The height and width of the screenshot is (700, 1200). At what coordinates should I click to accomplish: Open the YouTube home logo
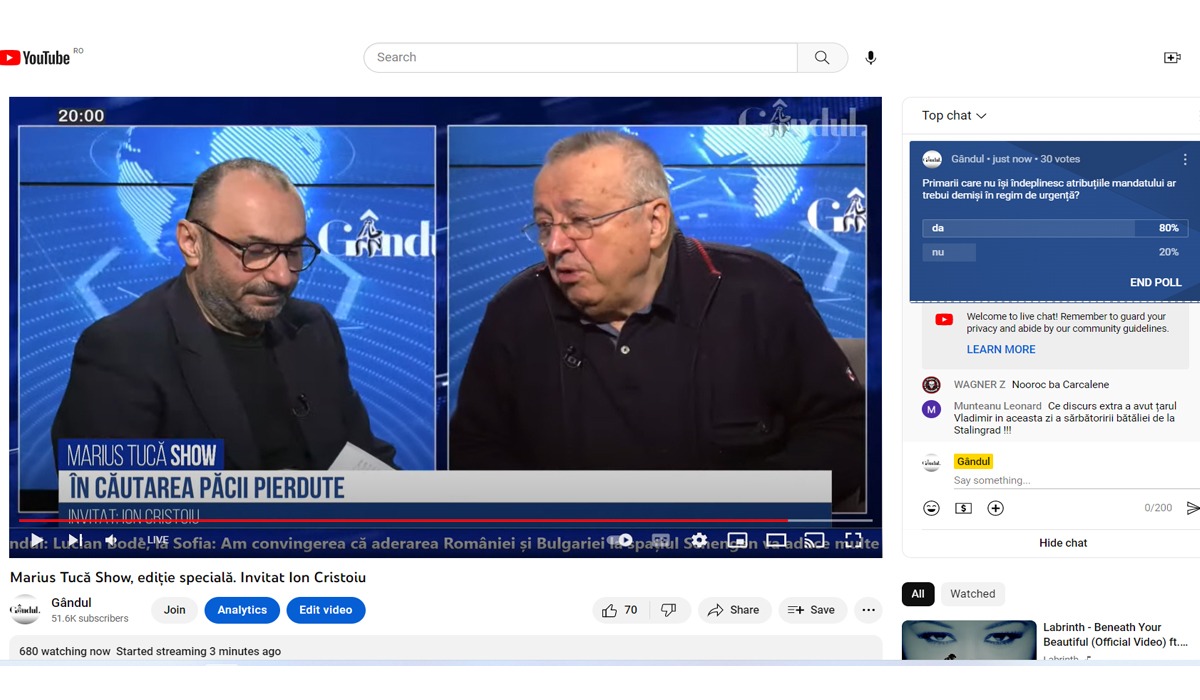coord(35,58)
